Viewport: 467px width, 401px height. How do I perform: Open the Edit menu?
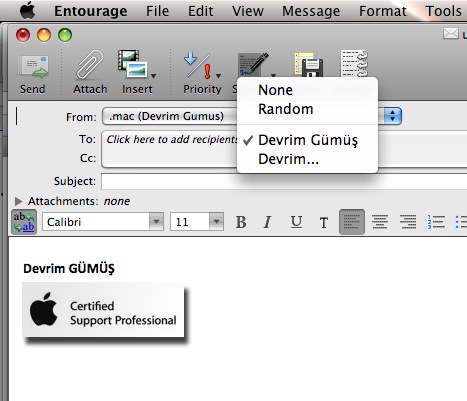200,11
